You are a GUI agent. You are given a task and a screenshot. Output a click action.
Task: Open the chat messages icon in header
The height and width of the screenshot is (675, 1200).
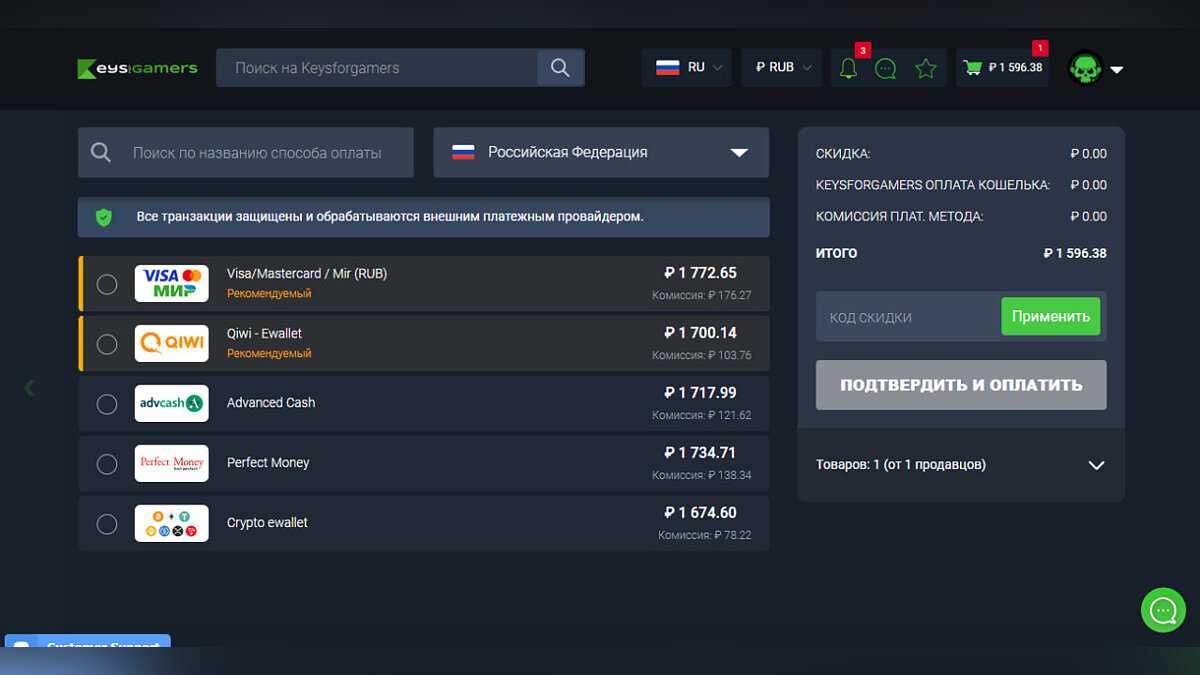click(885, 69)
